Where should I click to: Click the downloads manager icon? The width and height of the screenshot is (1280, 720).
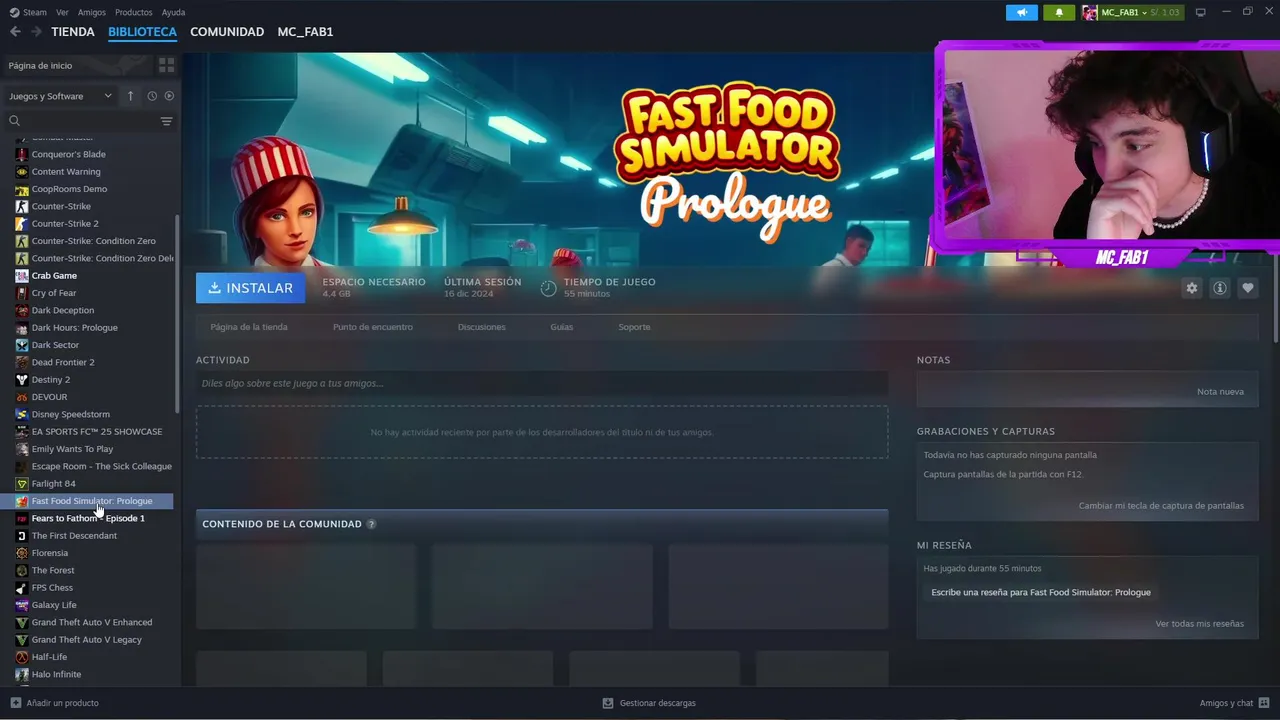[608, 703]
